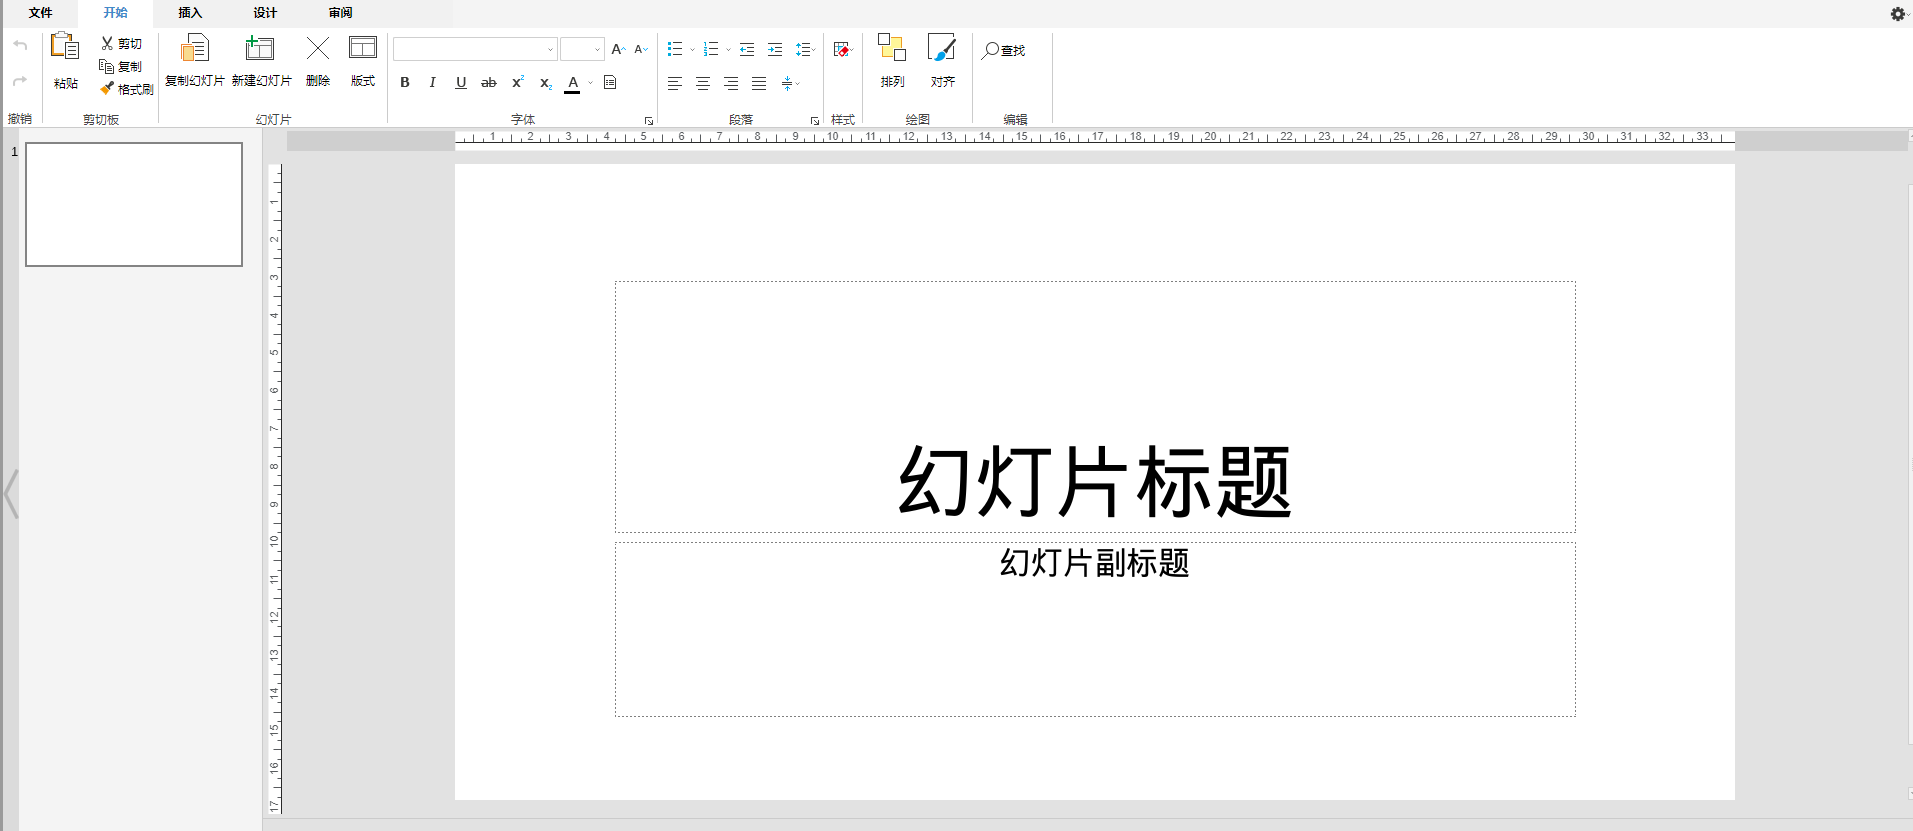Cut selection with 剪切

[x=122, y=44]
